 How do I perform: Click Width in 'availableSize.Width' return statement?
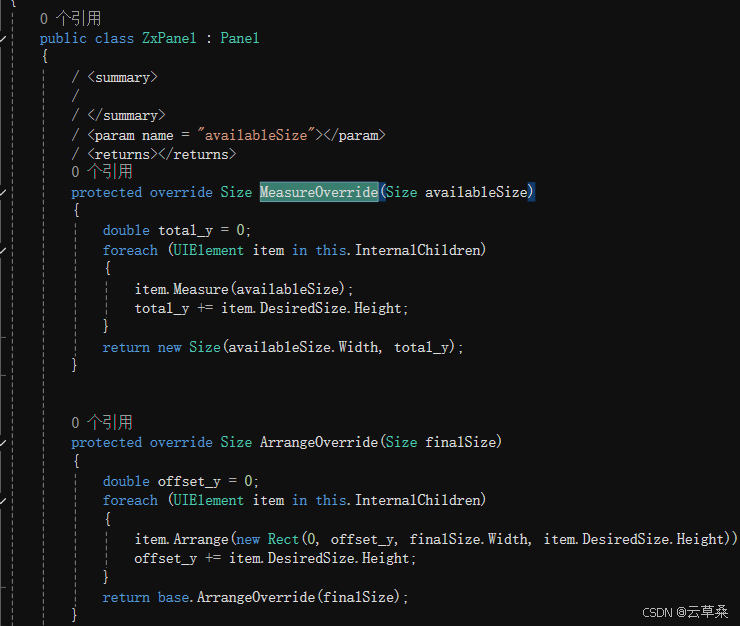point(358,347)
